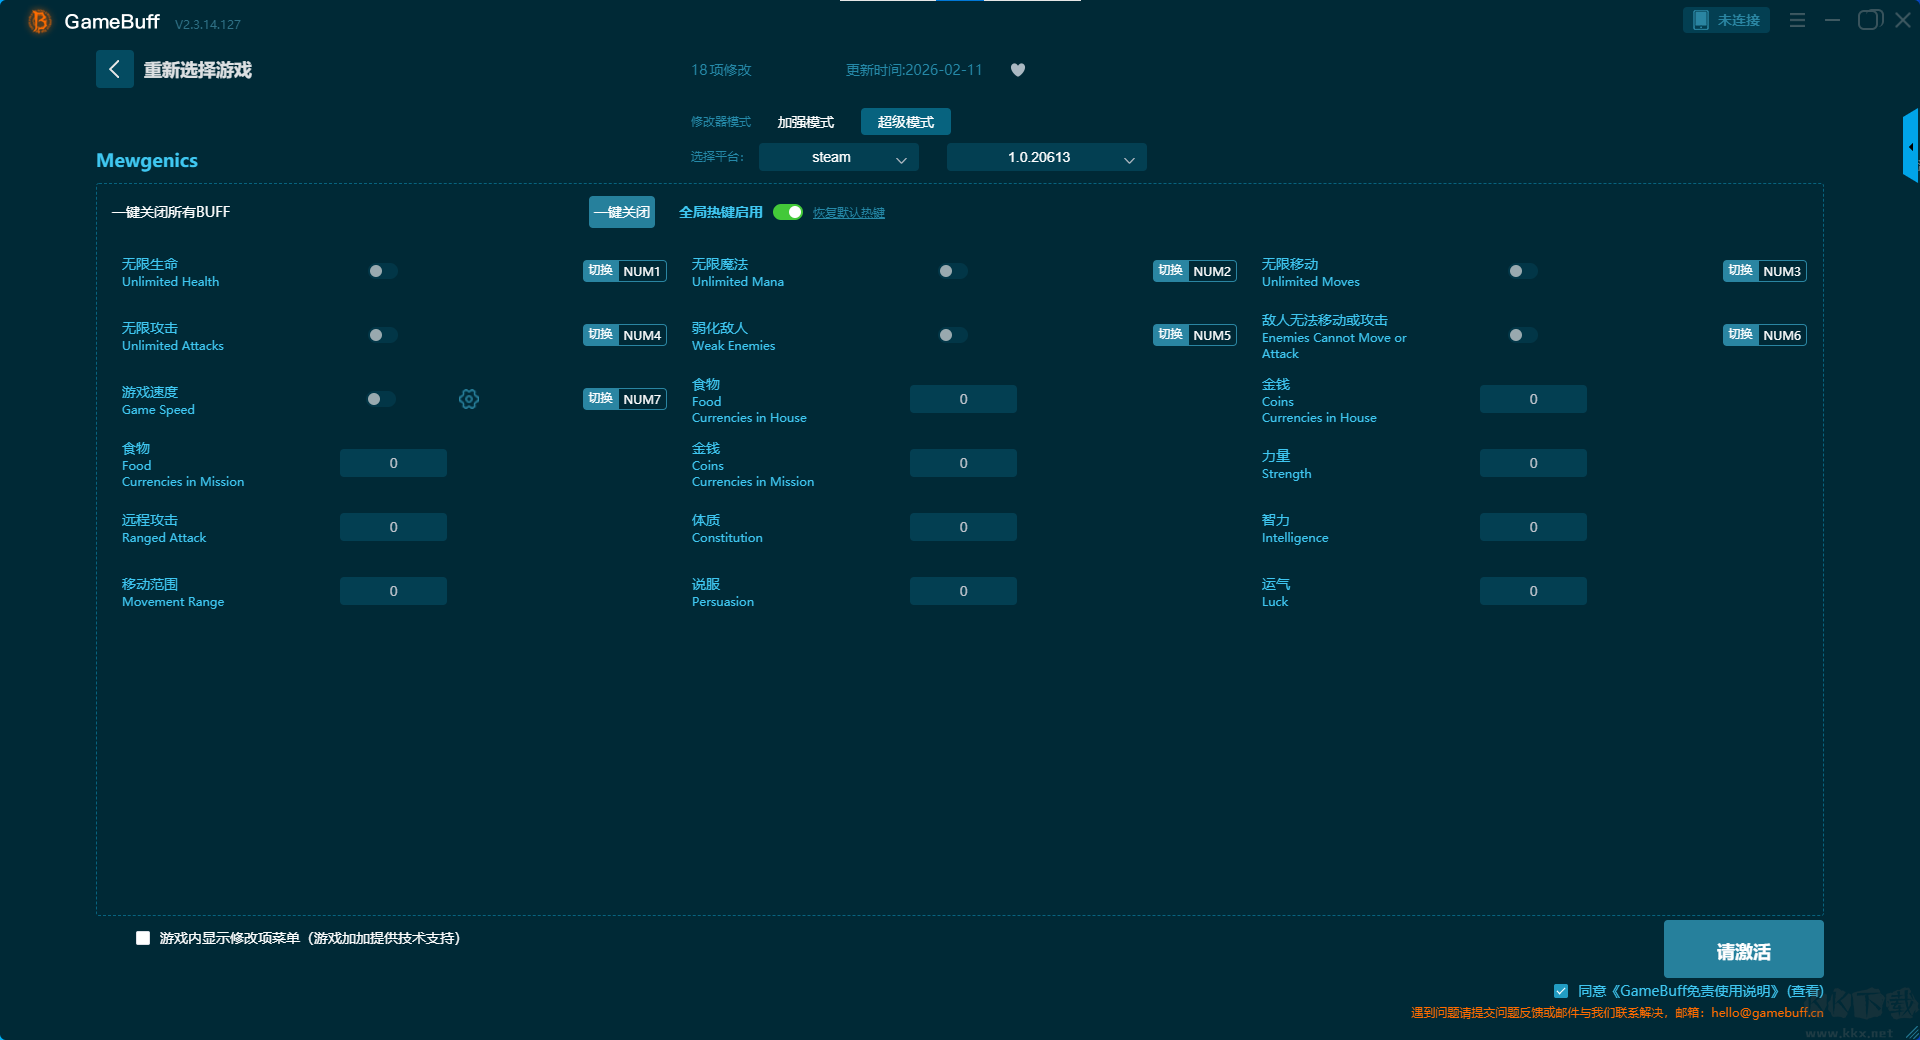
Task: Open Game Speed gear settings
Action: point(468,399)
